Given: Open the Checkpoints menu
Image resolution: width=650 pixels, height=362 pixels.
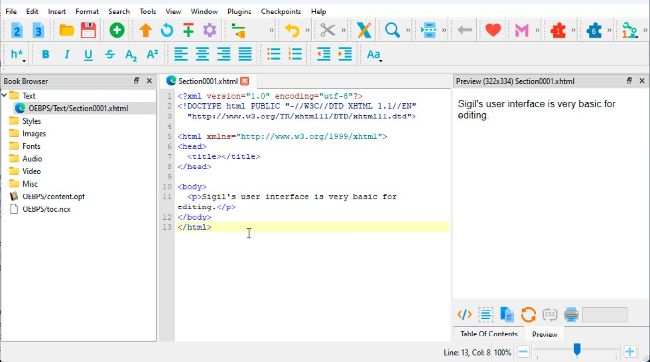Looking at the screenshot, I should 281,12.
